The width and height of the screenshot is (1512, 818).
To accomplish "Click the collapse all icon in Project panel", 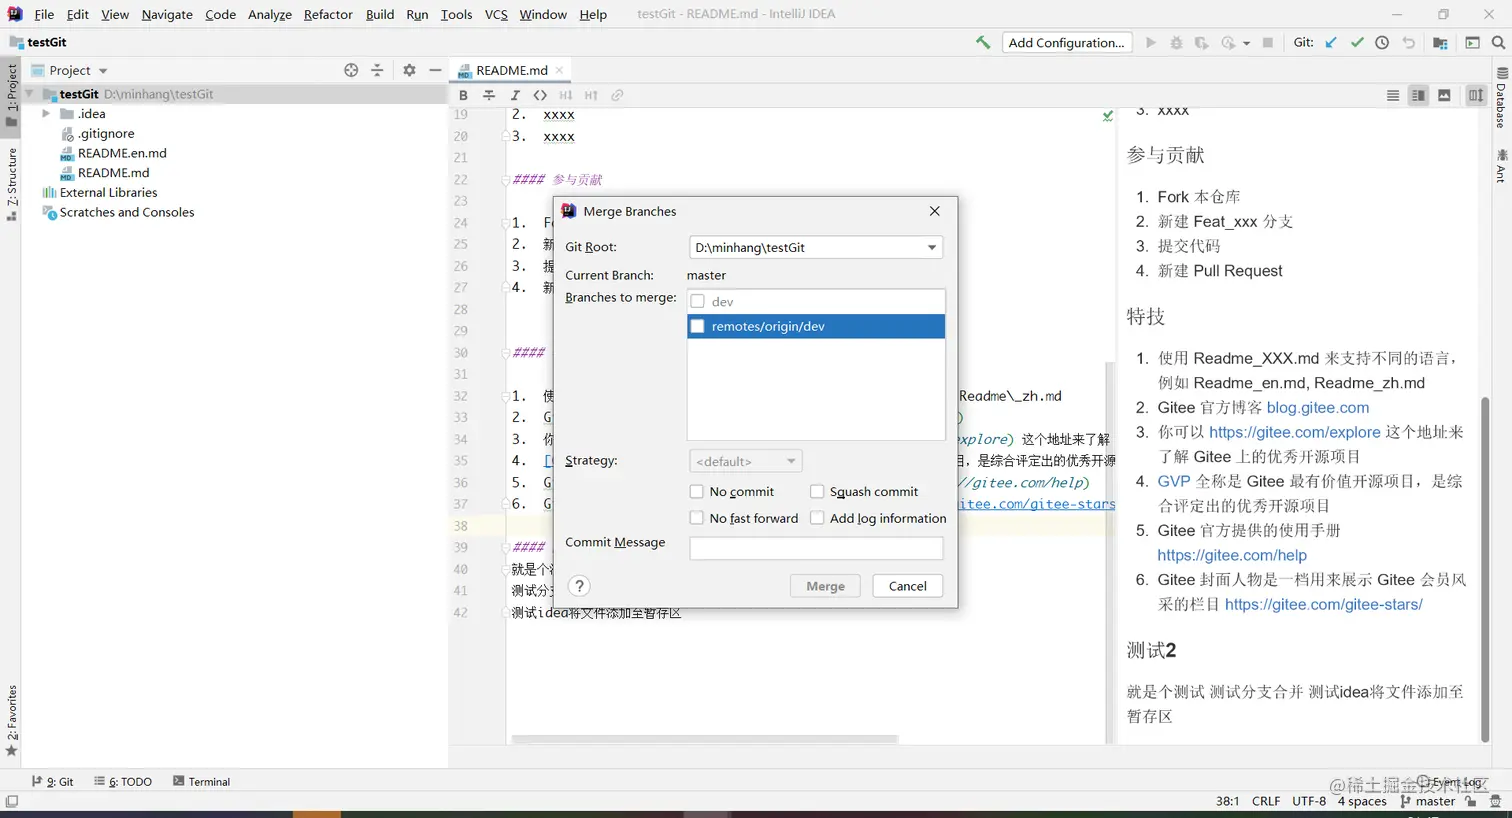I will (377, 70).
